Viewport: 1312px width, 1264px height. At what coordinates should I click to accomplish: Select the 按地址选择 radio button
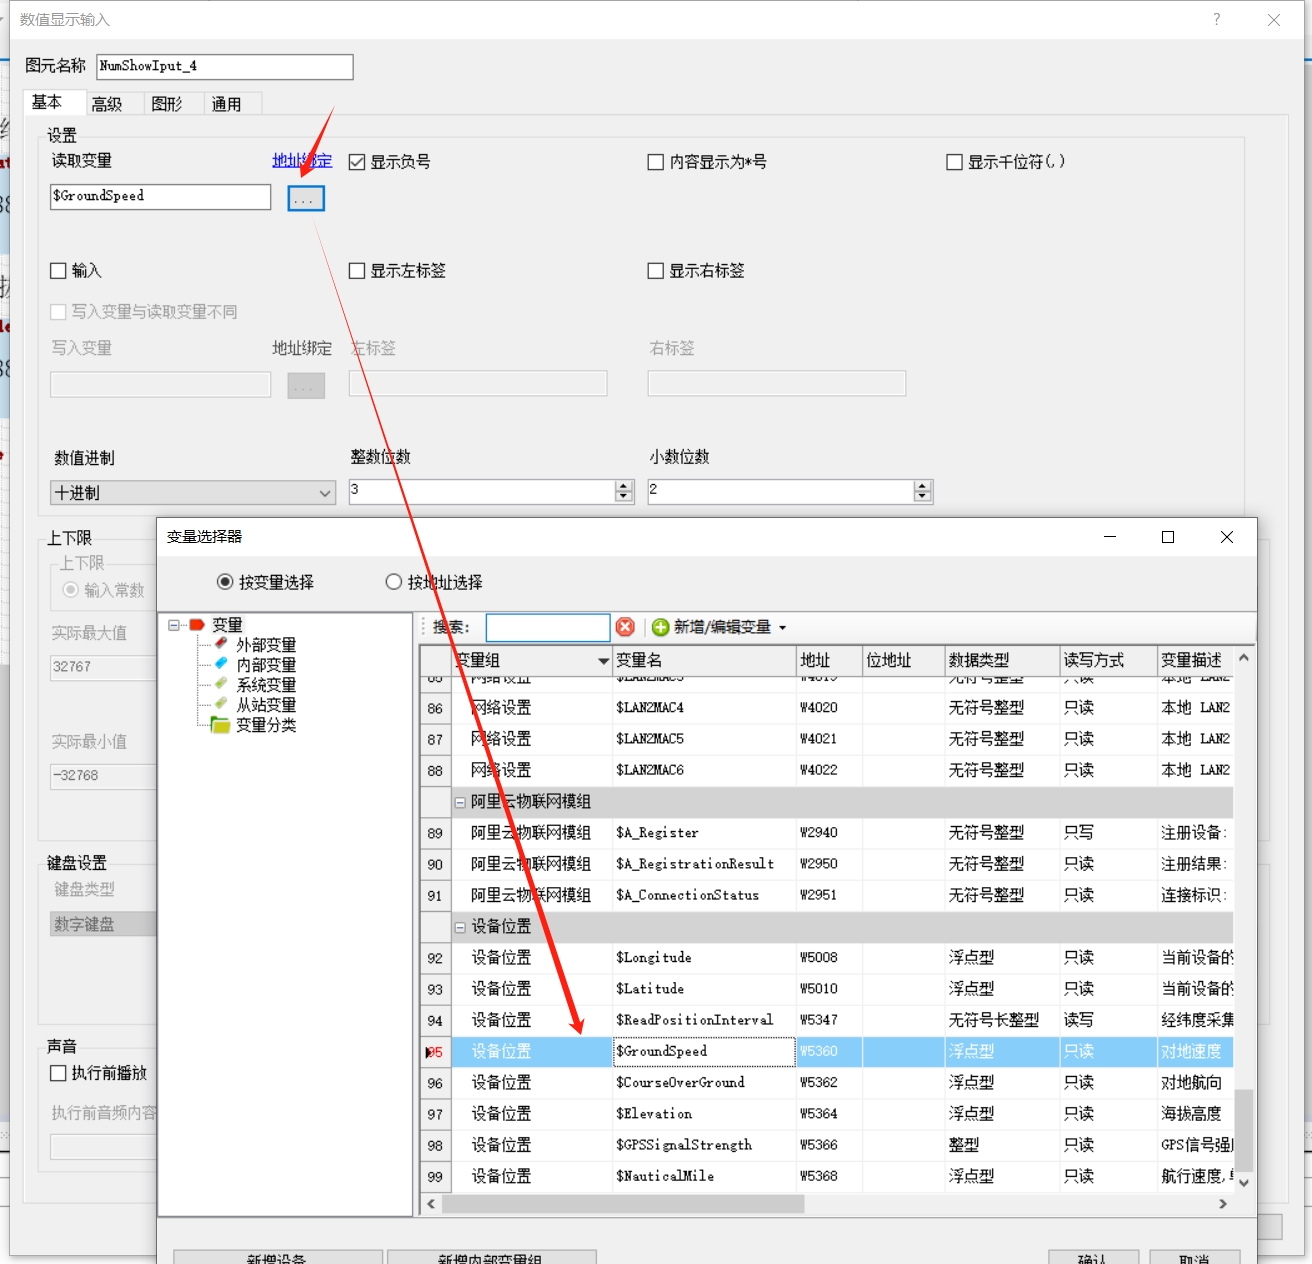pyautogui.click(x=394, y=582)
